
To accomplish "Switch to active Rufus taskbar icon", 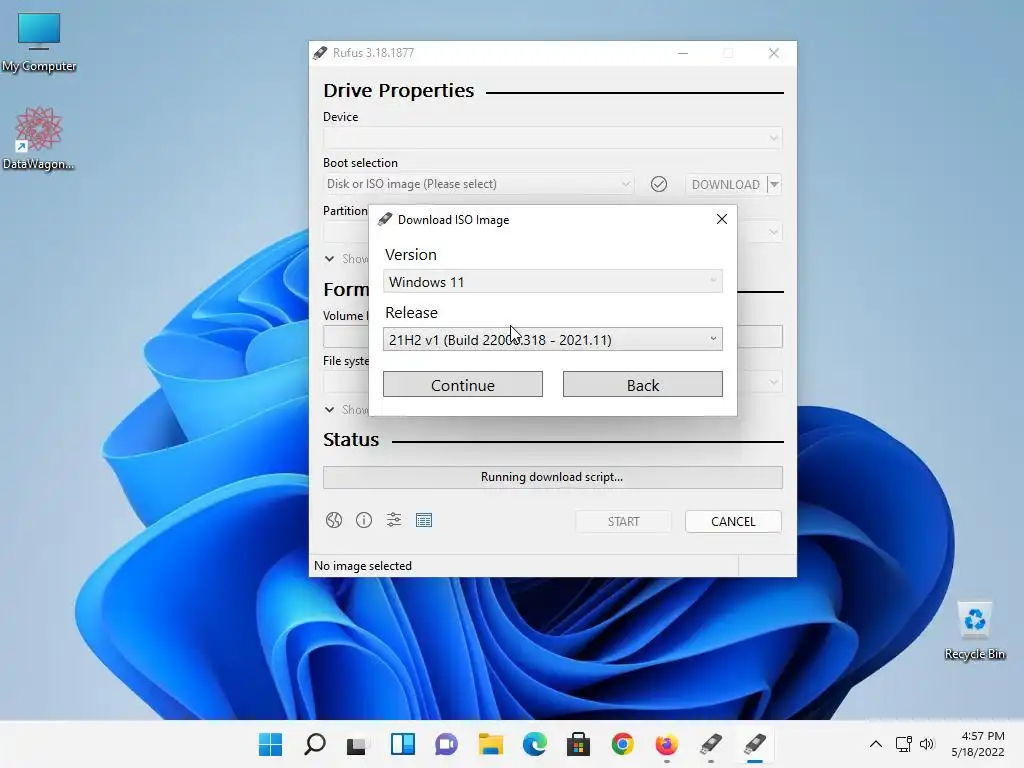I will pos(754,744).
